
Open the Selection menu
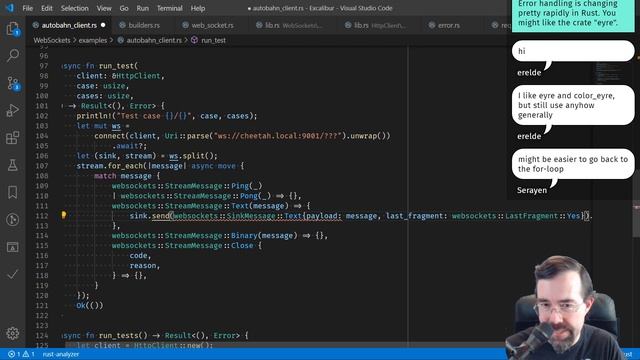(74, 8)
